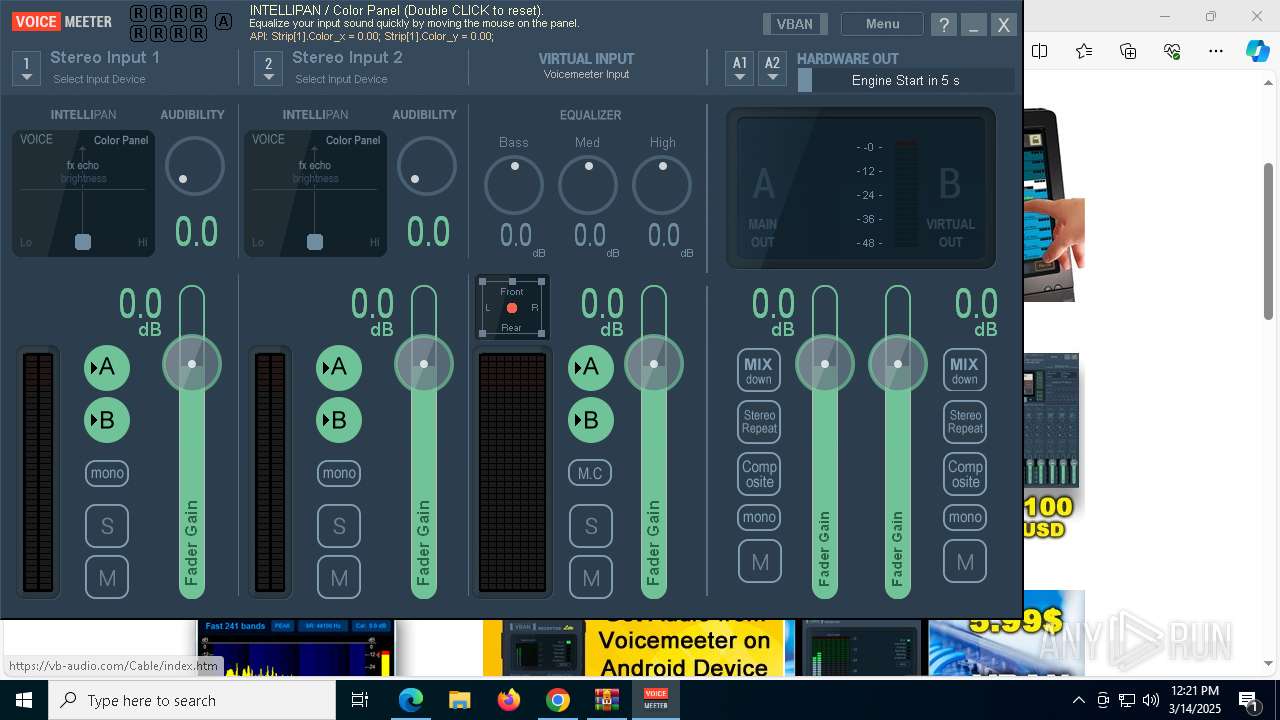Click Audibility knob of Stereo Input 1
The image size is (1280, 720).
pos(194,166)
